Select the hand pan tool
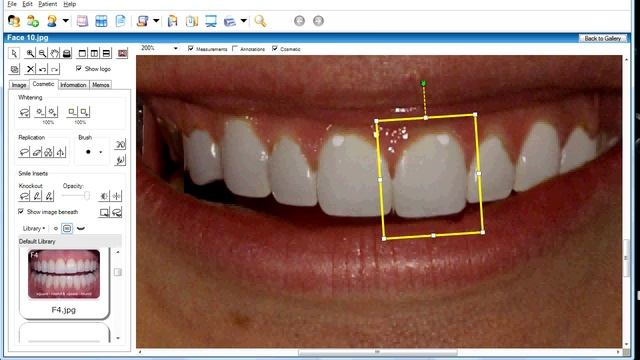Image resolution: width=640 pixels, height=360 pixels. pos(54,53)
